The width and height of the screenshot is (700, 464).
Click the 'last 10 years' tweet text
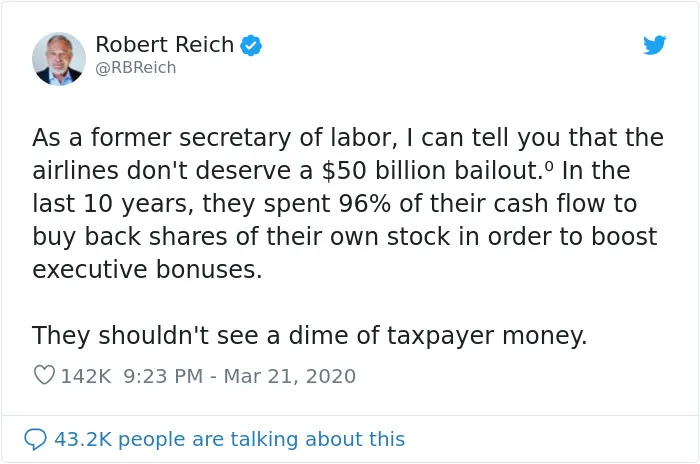(112, 204)
